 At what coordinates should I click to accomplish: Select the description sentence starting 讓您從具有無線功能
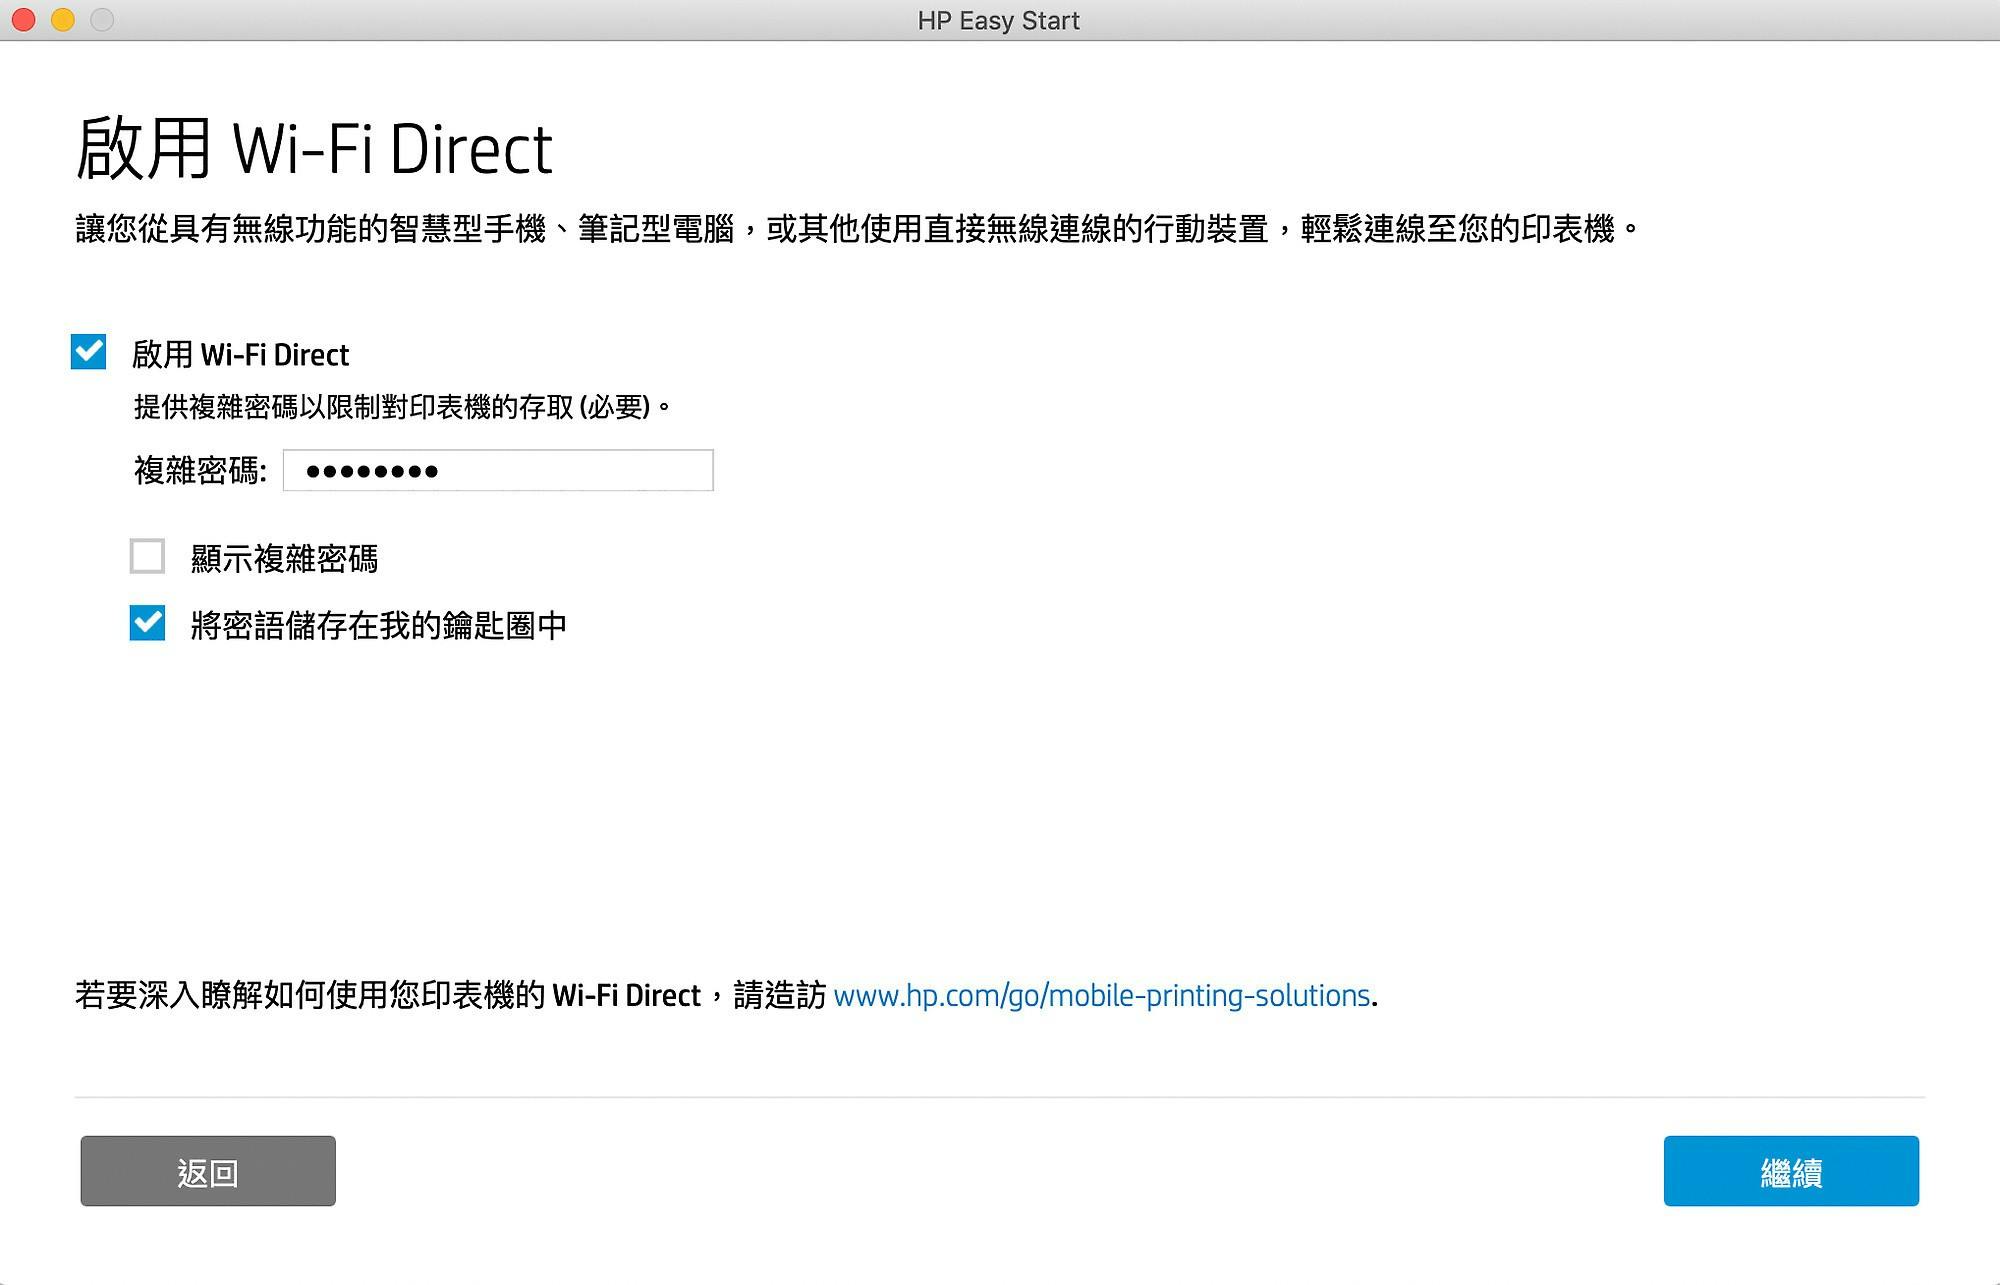tap(858, 229)
